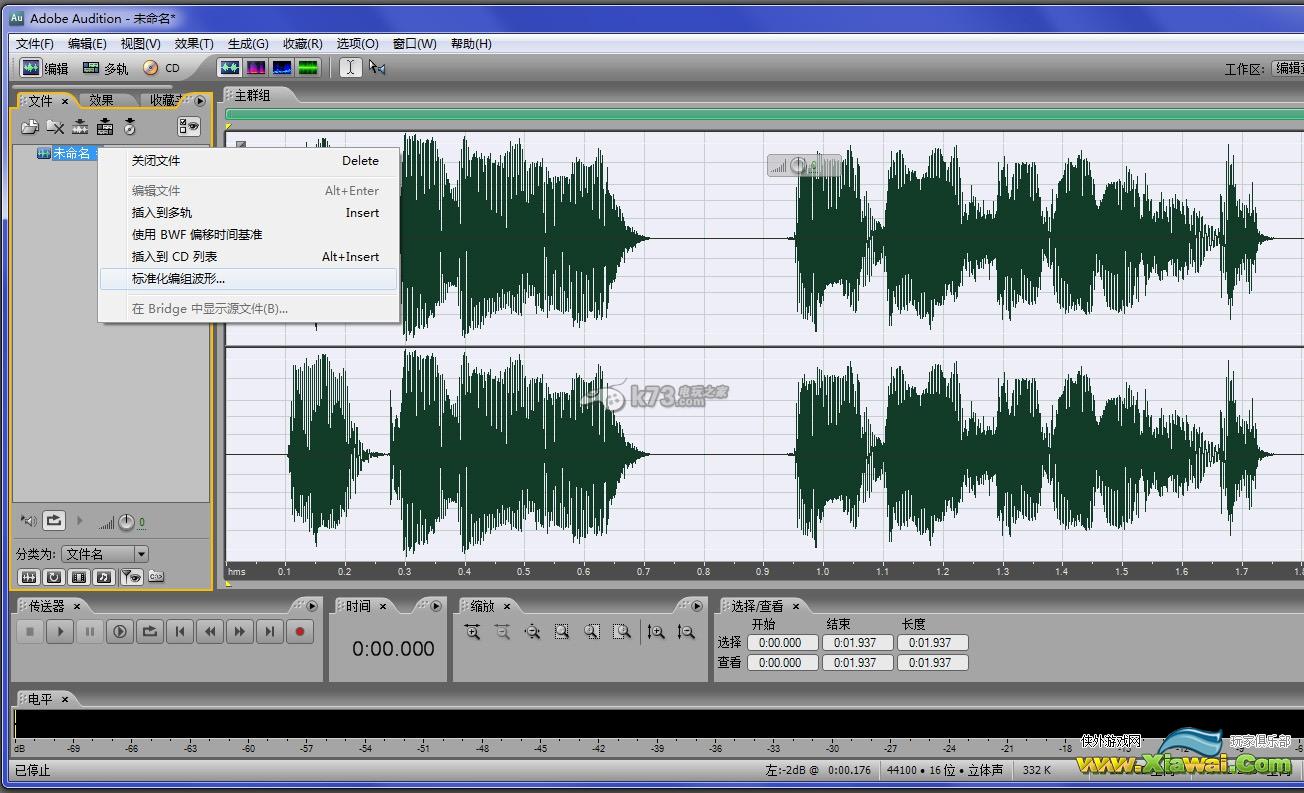Click the Insert into CD list icon
1304x793 pixels.
pyautogui.click(x=130, y=127)
